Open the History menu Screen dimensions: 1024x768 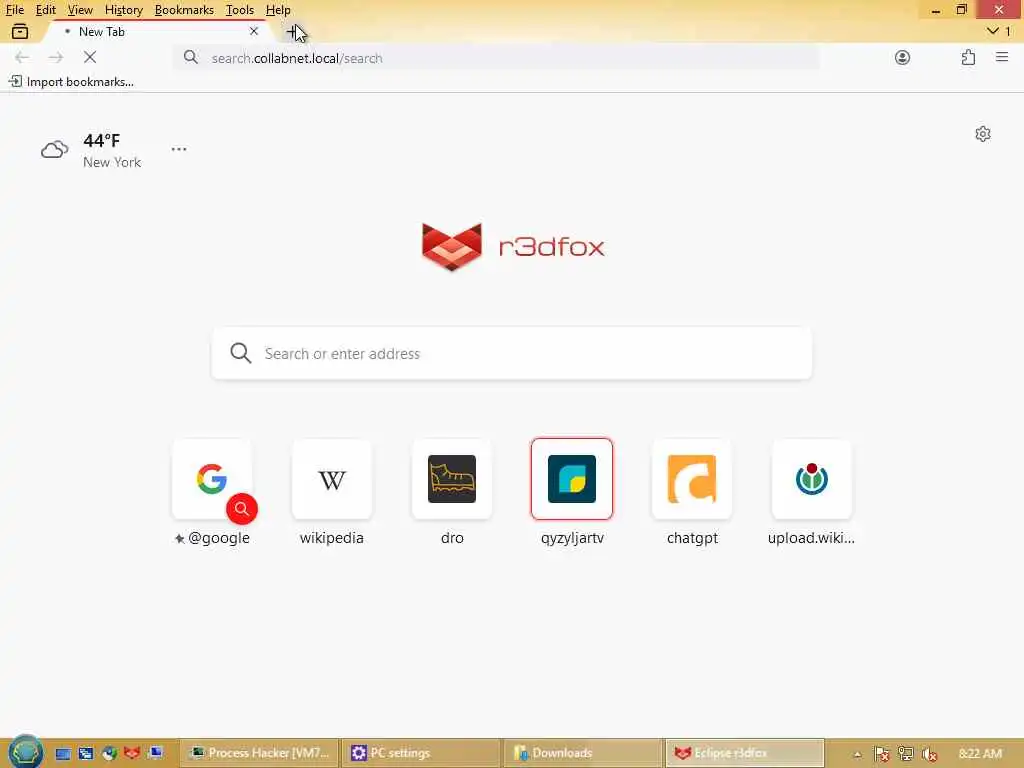pyautogui.click(x=123, y=10)
